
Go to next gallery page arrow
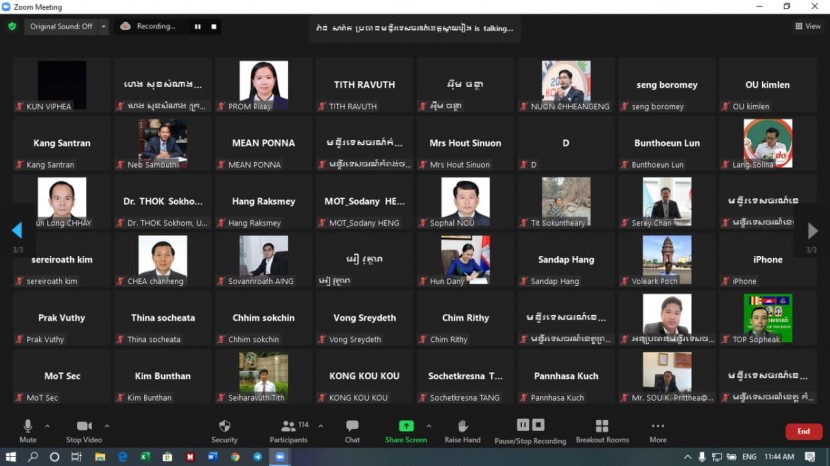[812, 231]
